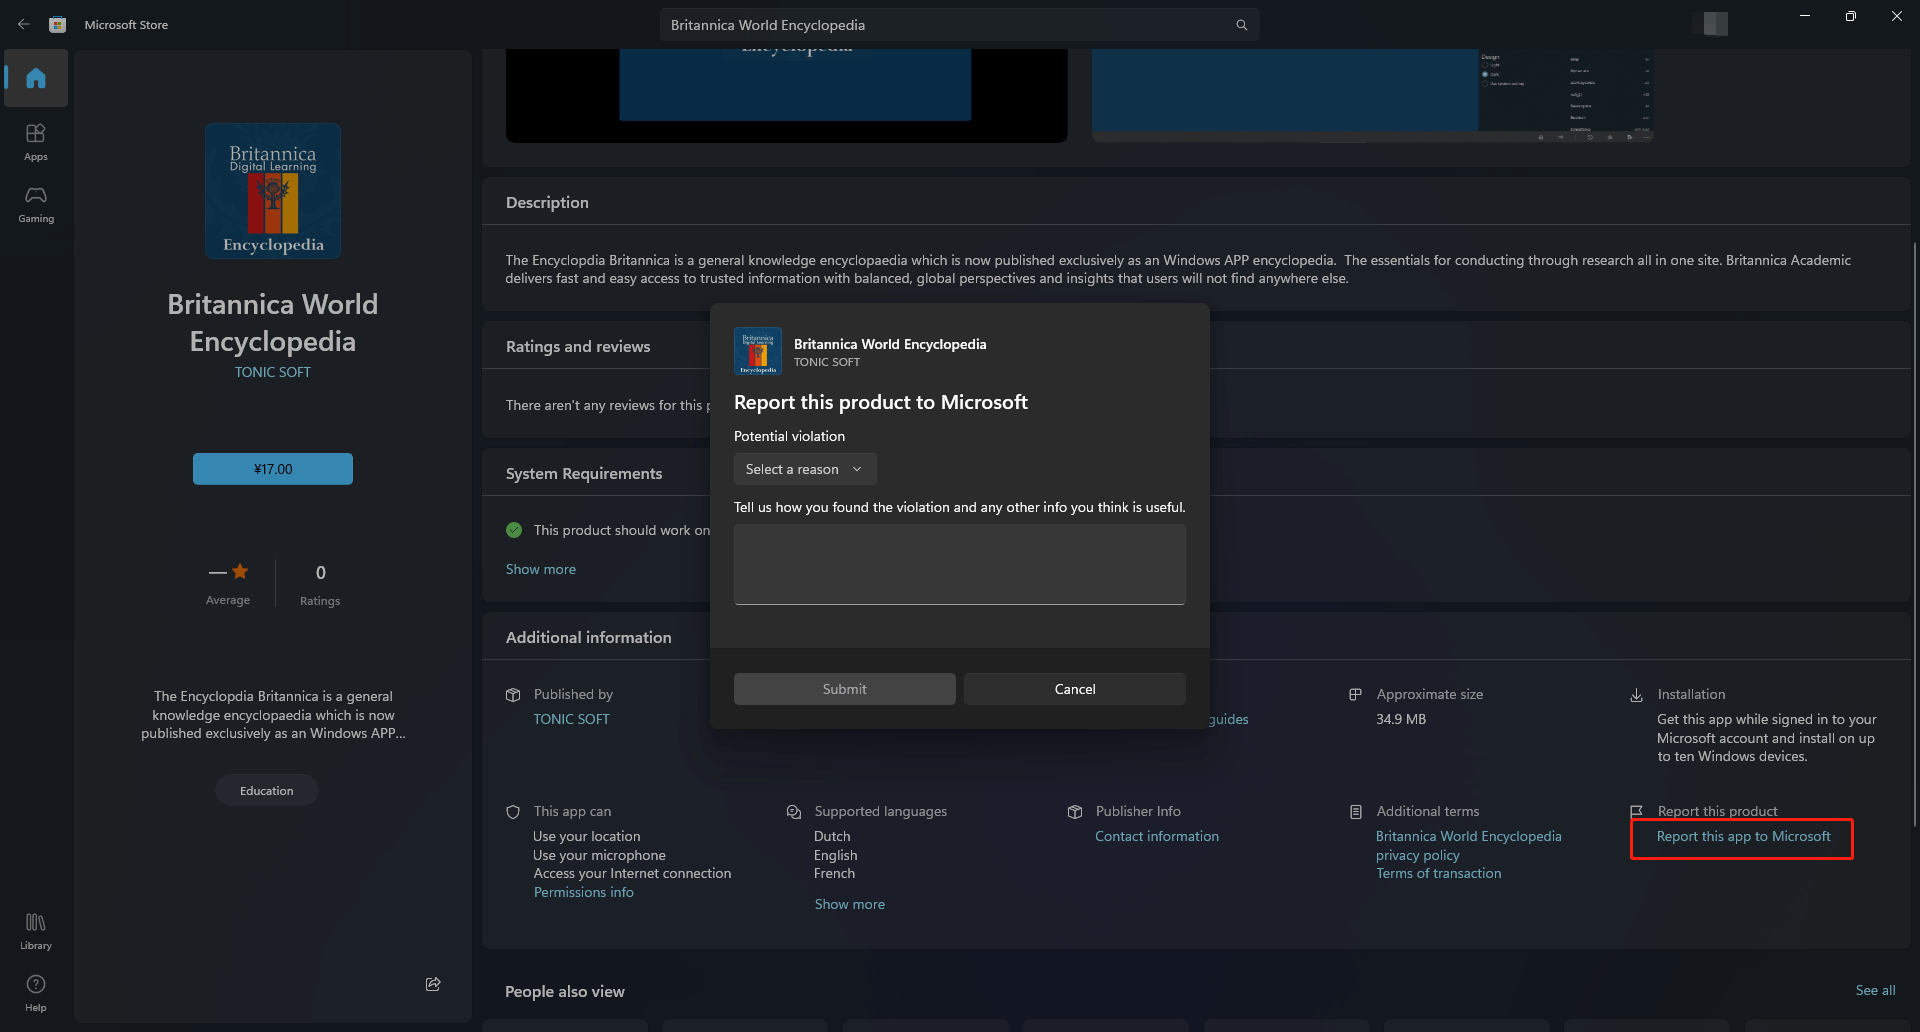Click the This app can shield icon
The height and width of the screenshot is (1032, 1920).
tap(513, 812)
